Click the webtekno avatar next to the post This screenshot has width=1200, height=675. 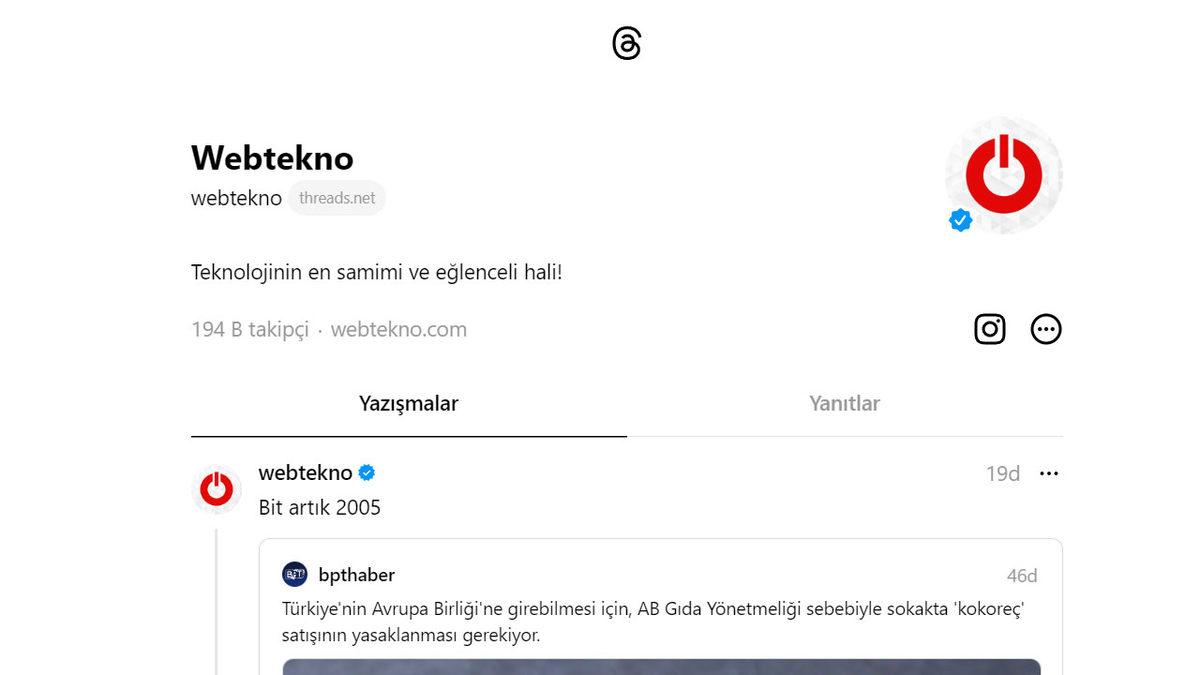pos(216,490)
